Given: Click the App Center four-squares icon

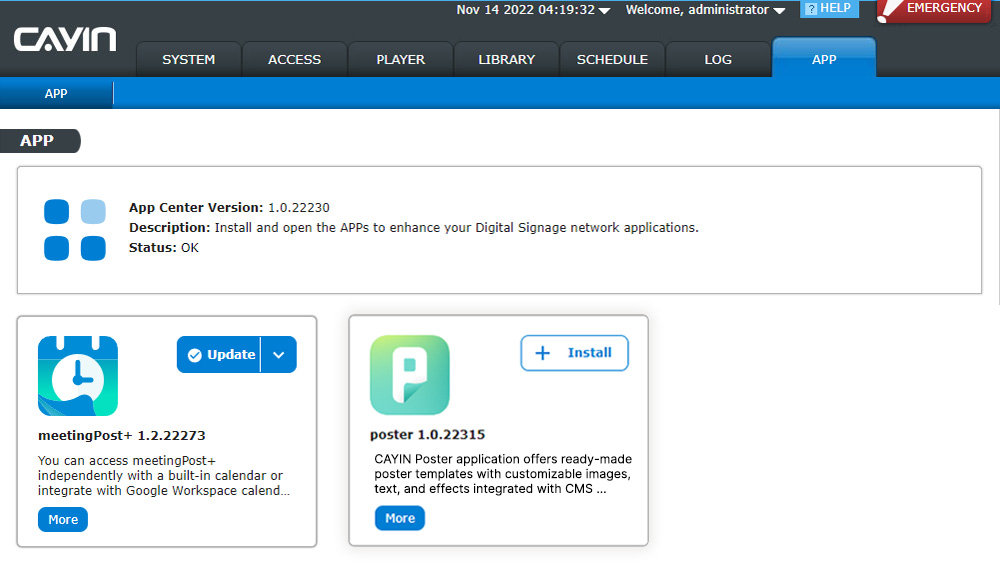Looking at the screenshot, I should (75, 230).
